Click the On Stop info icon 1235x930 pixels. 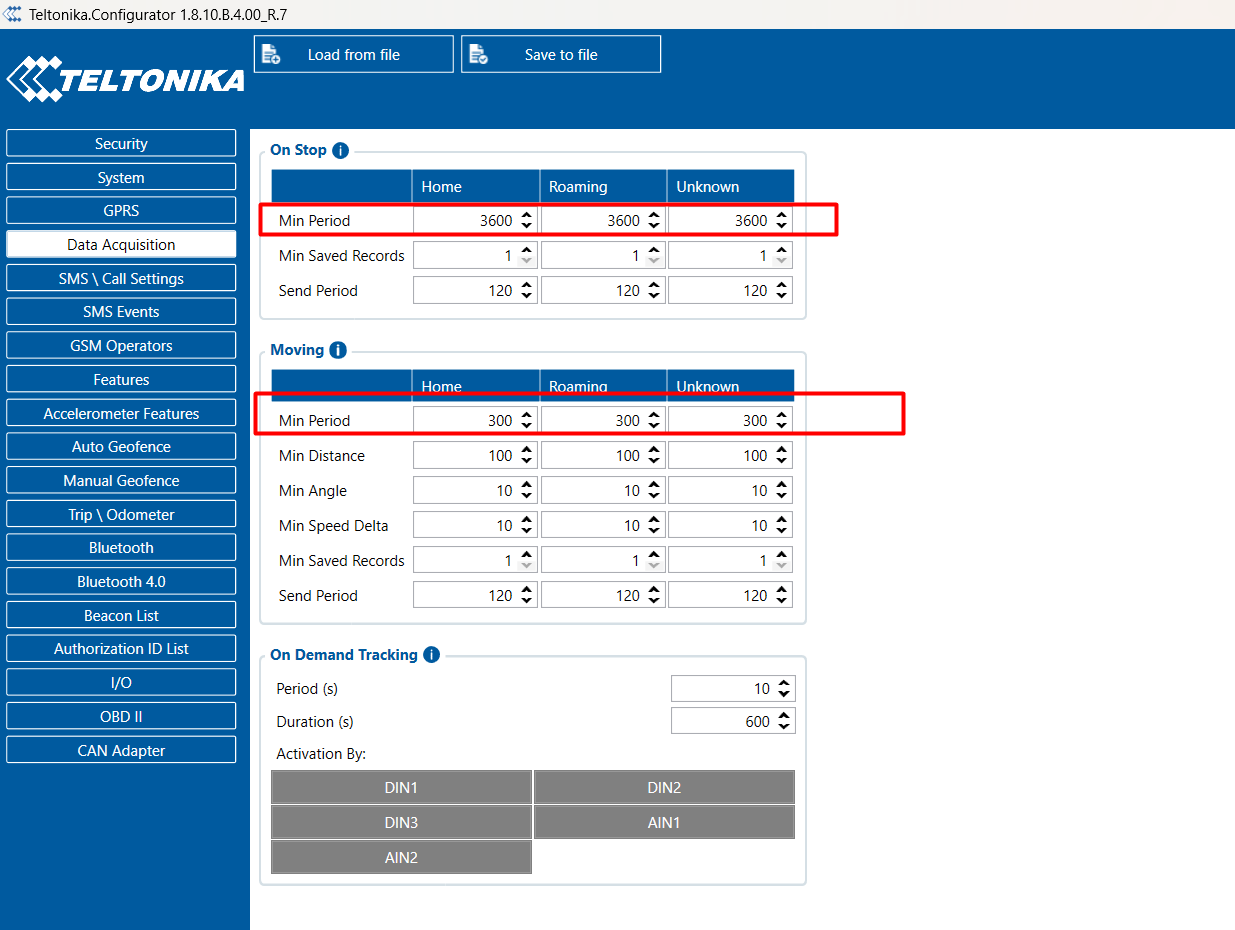(x=340, y=151)
